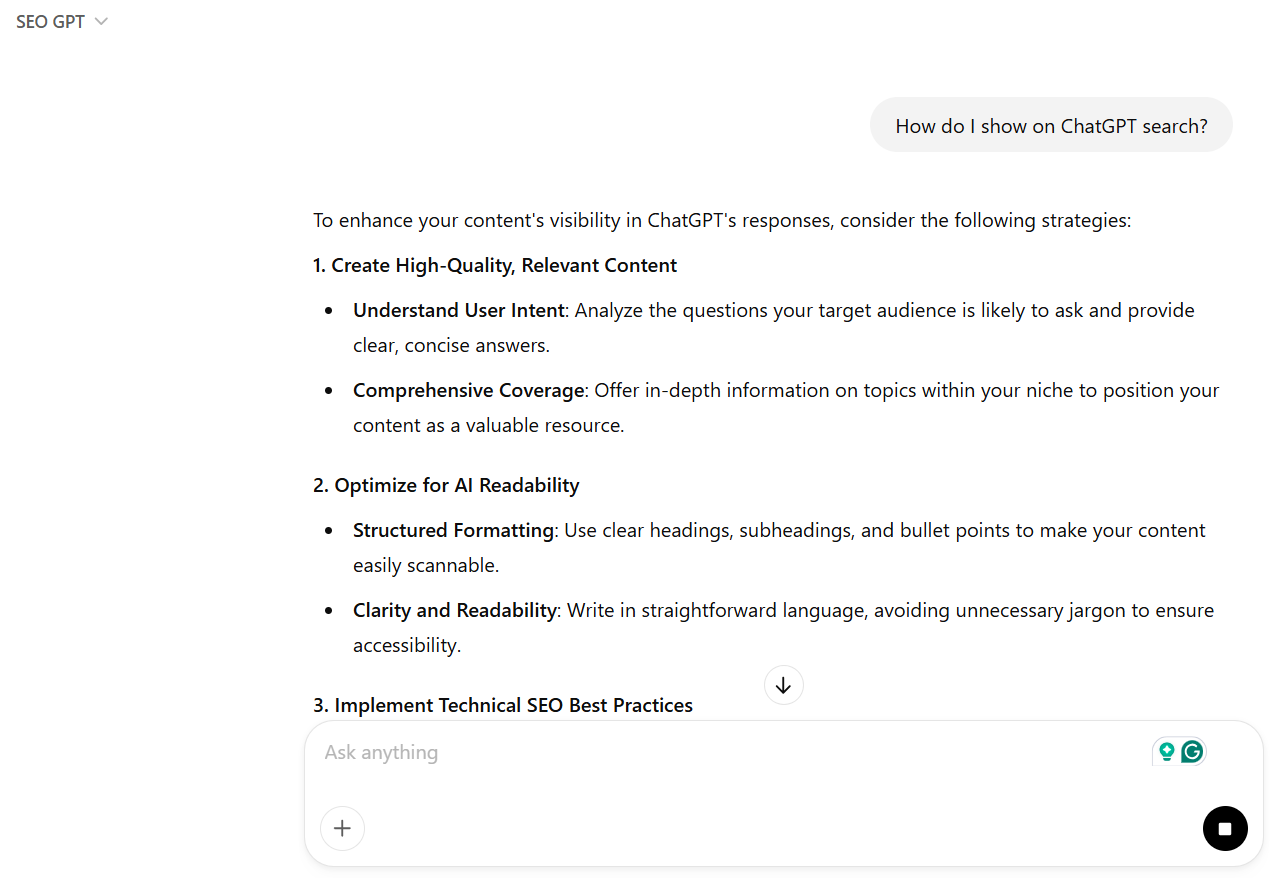Screen dimensions: 1273x878
Task: Focus the Ask anything input field
Action: click(700, 752)
